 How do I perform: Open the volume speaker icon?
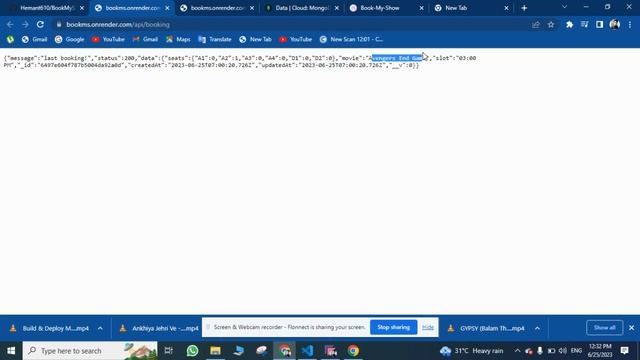[563, 351]
